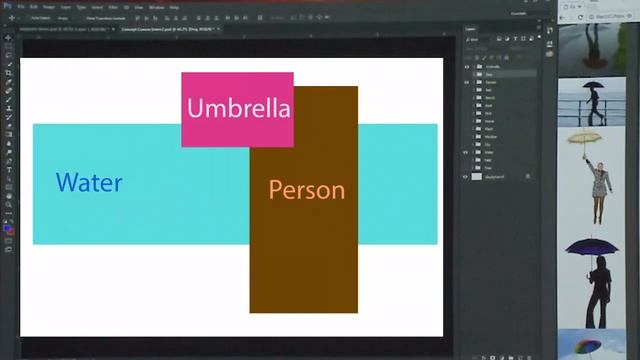Expand the Umbrella layer group
The width and height of the screenshot is (640, 360).
(x=474, y=67)
